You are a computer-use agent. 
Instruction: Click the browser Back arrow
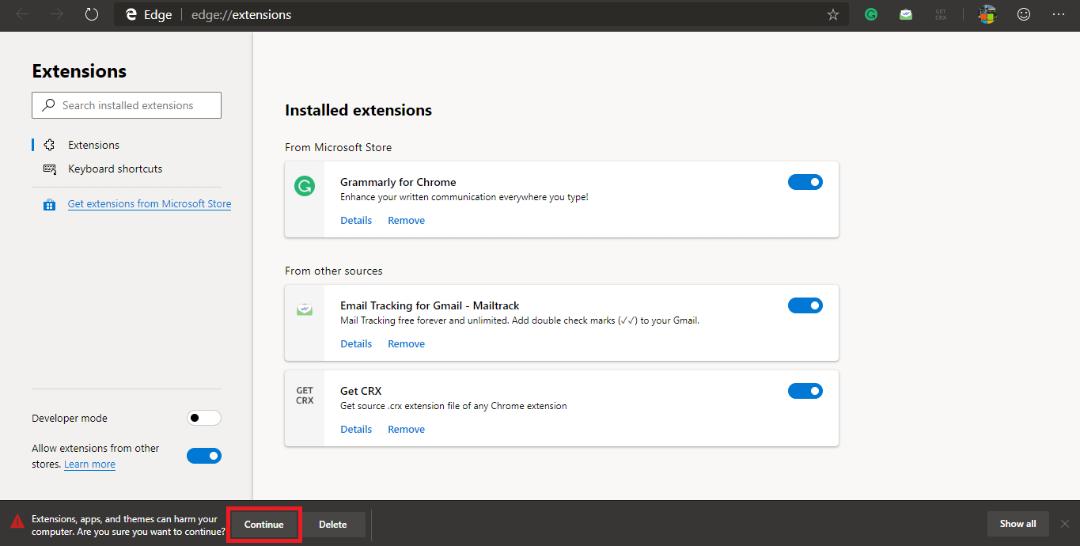[x=22, y=14]
